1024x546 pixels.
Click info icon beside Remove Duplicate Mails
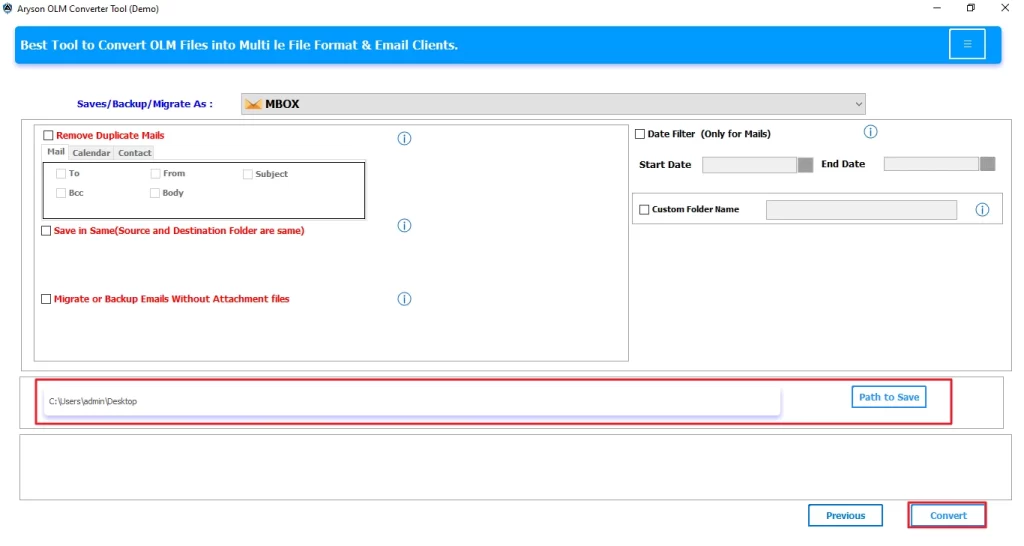click(404, 138)
